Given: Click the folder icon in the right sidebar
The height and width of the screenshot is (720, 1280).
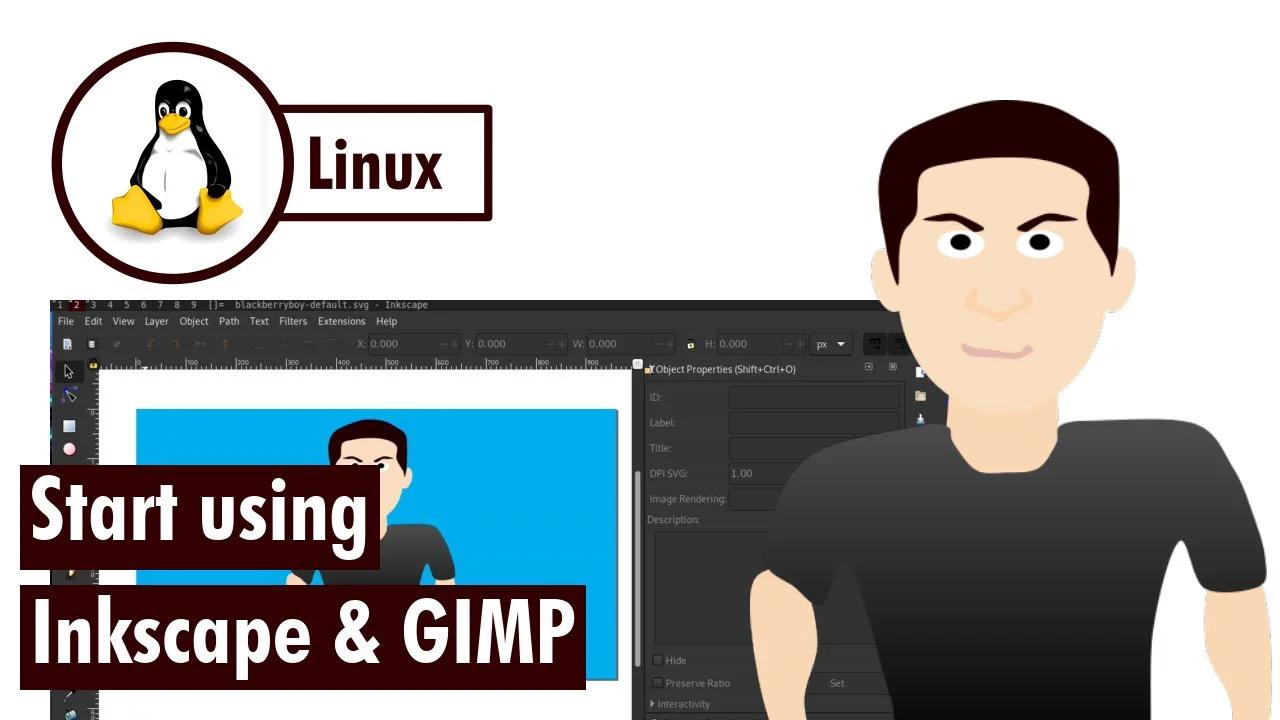Looking at the screenshot, I should pyautogui.click(x=920, y=396).
